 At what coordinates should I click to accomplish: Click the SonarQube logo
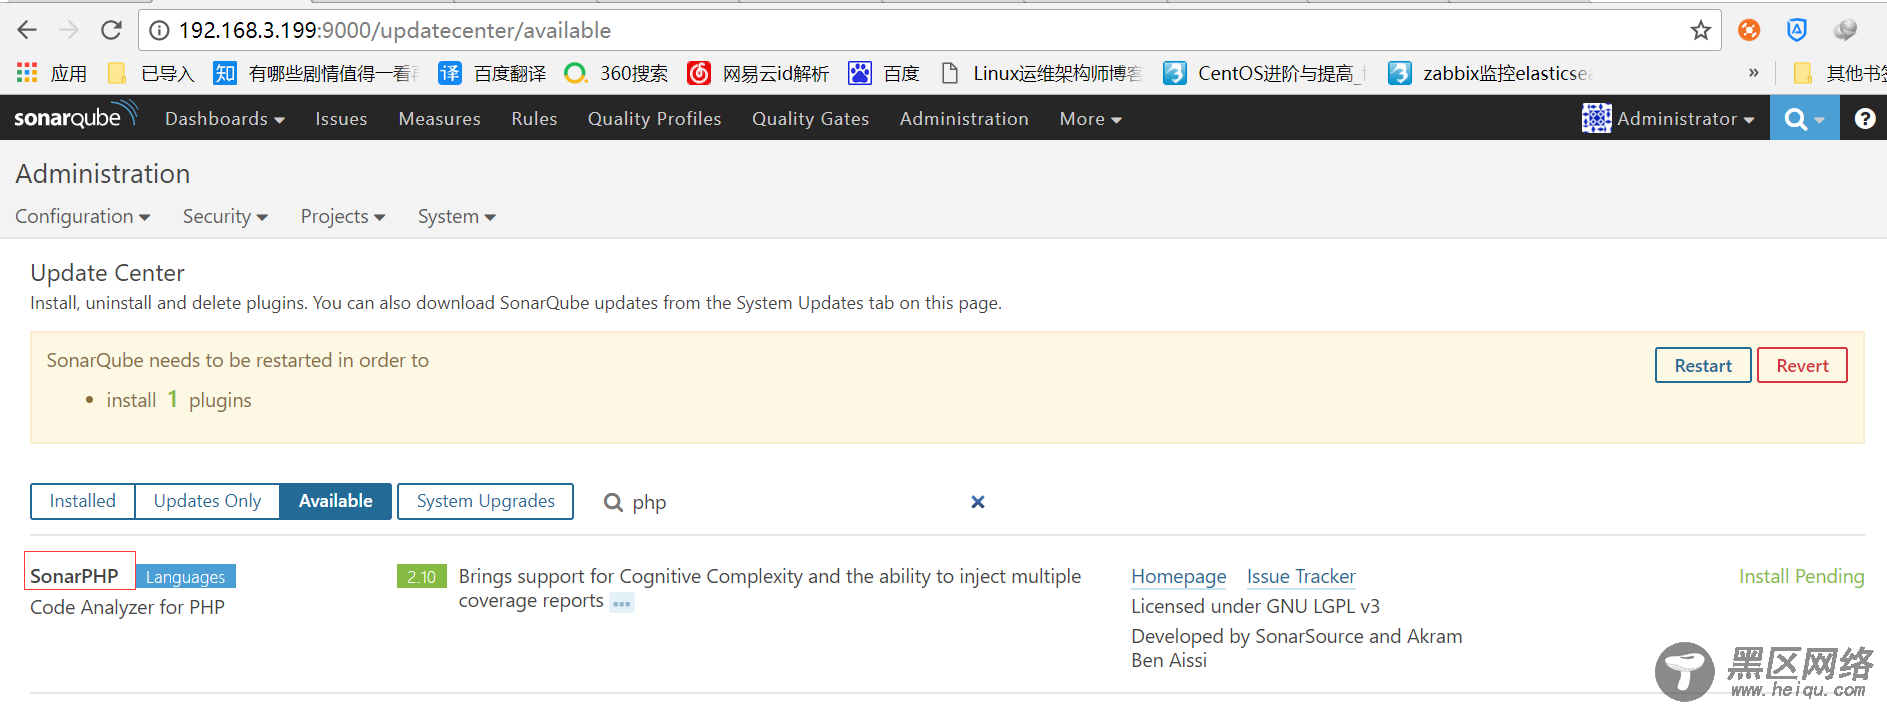[x=76, y=117]
